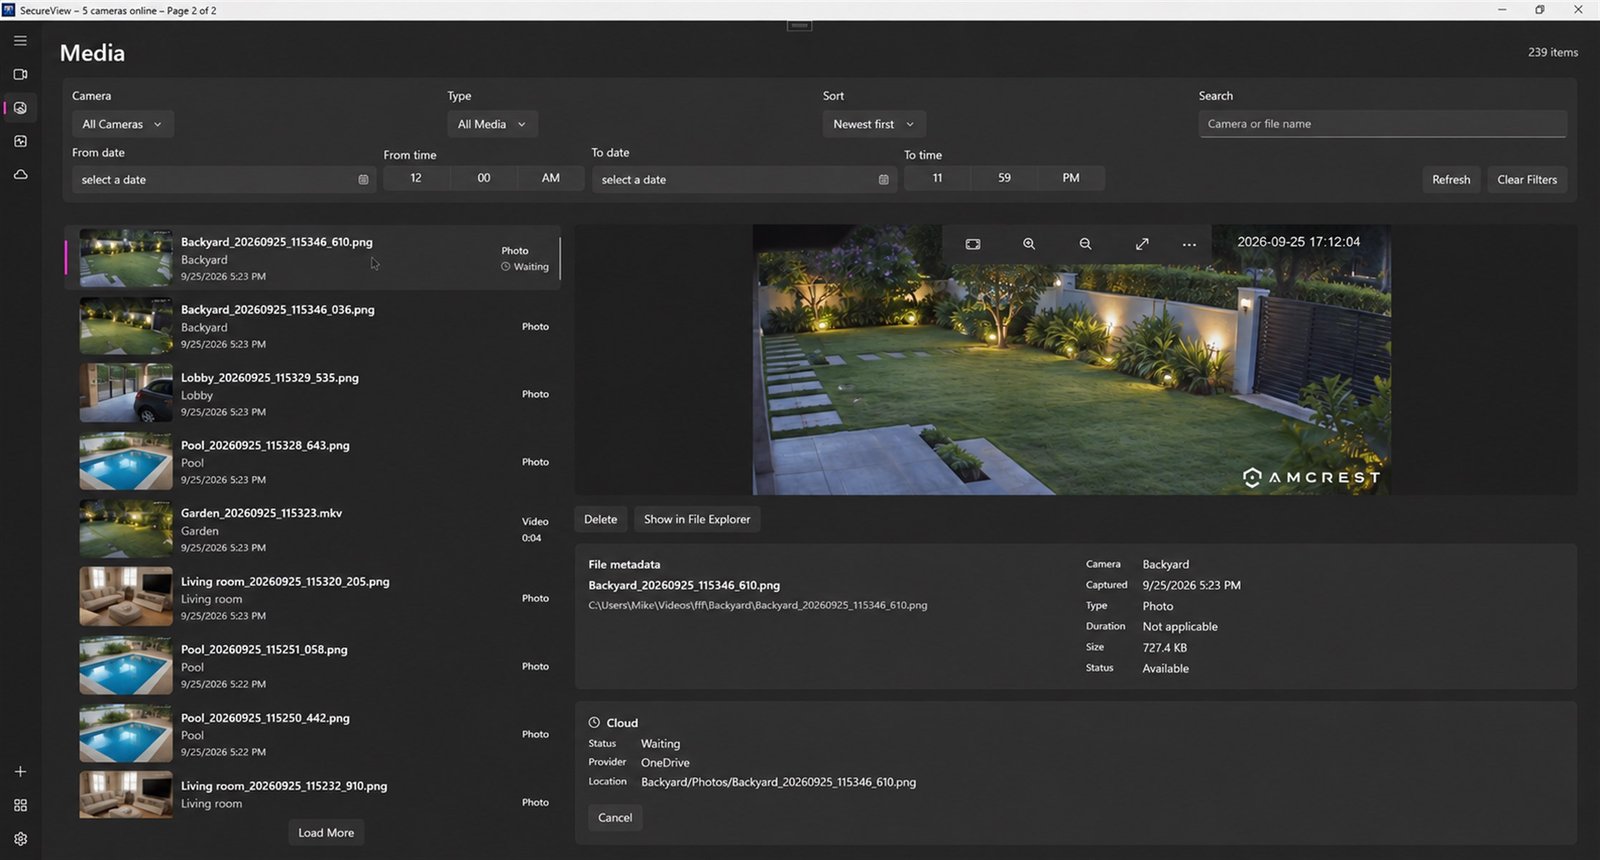This screenshot has height=860, width=1600.
Task: Select Pool_20260925_115328_643.png thumbnail
Action: [x=126, y=462]
